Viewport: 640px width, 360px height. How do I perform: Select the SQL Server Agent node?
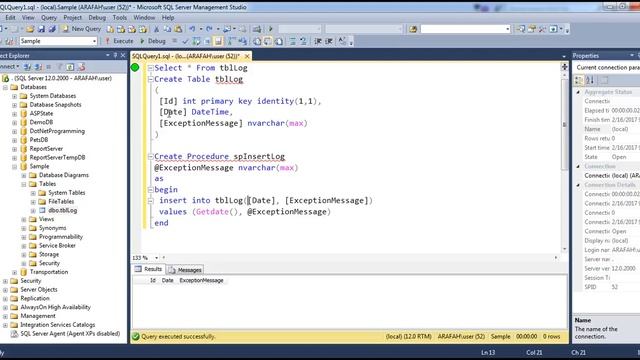[70, 333]
